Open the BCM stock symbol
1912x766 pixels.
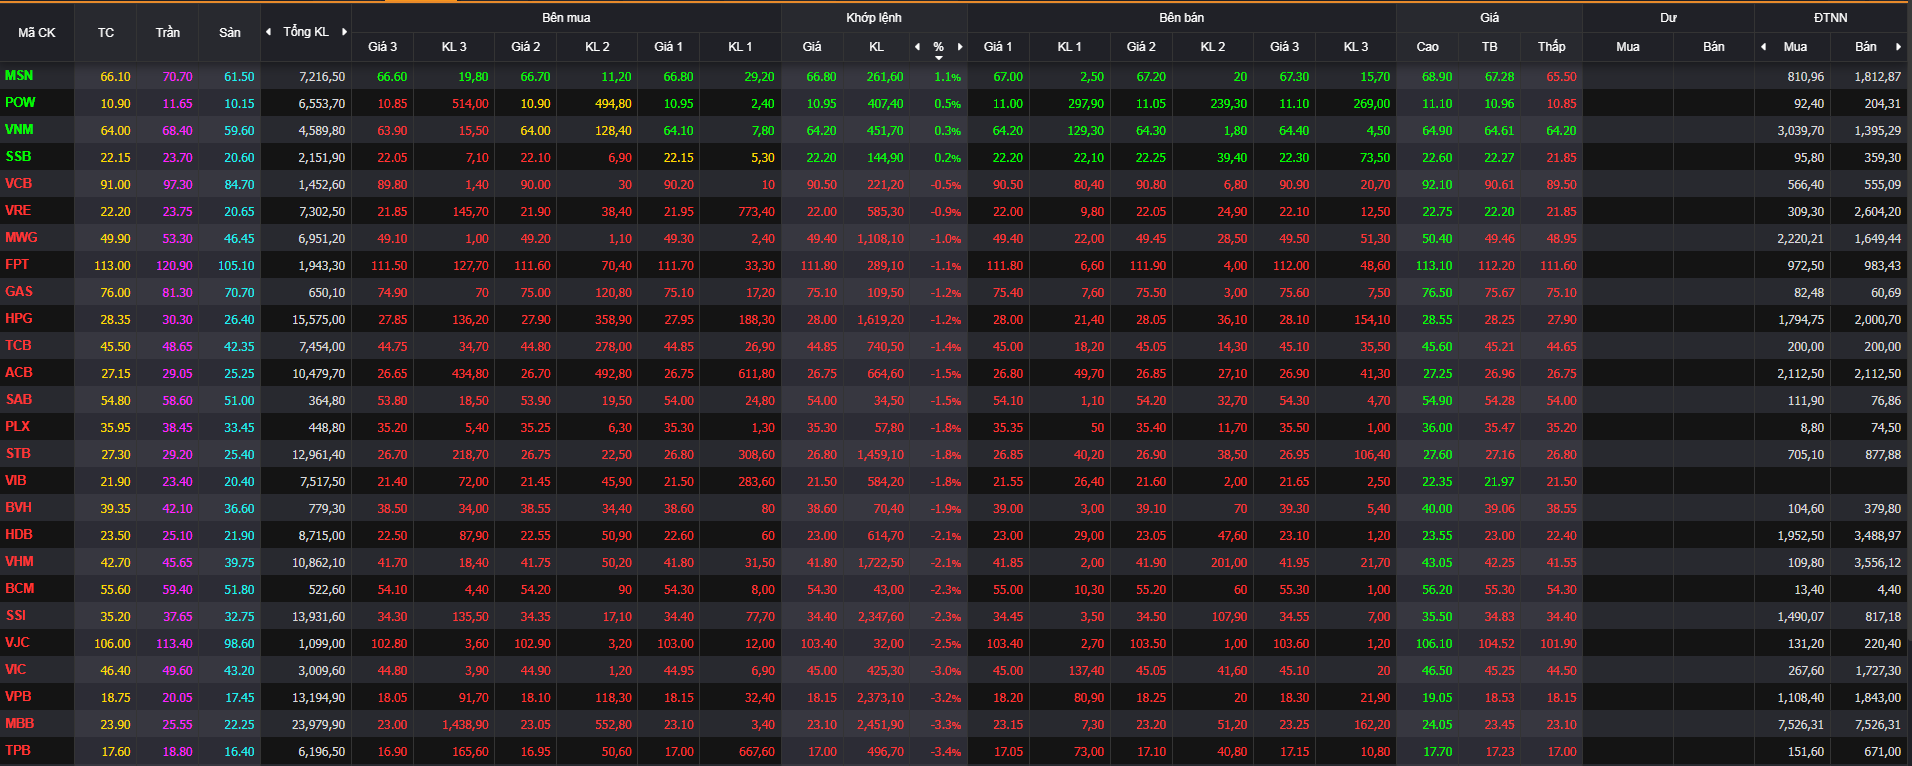pos(19,589)
